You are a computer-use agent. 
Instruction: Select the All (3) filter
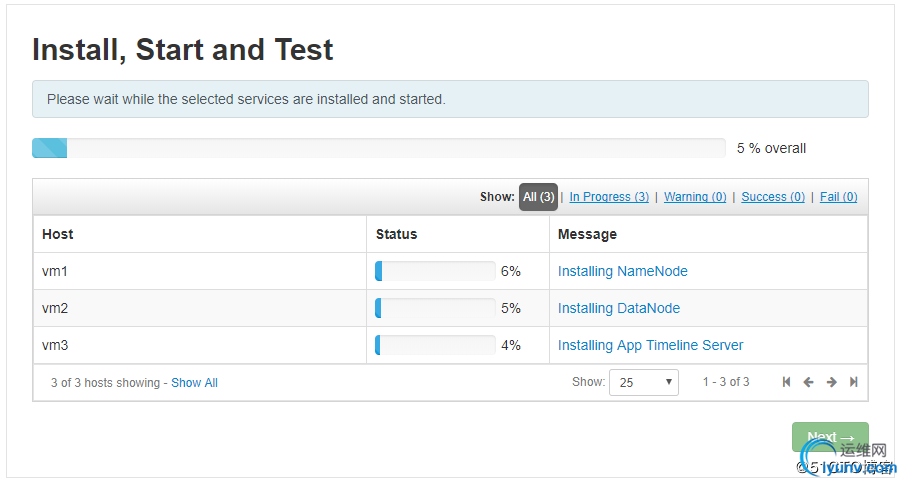538,197
